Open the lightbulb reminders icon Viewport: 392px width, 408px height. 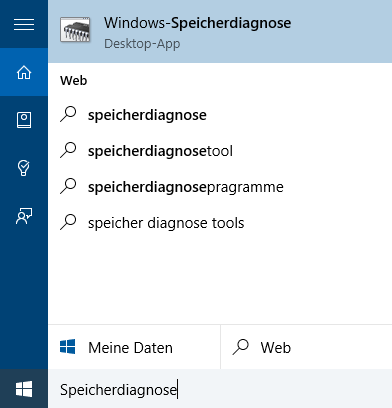pyautogui.click(x=23, y=168)
